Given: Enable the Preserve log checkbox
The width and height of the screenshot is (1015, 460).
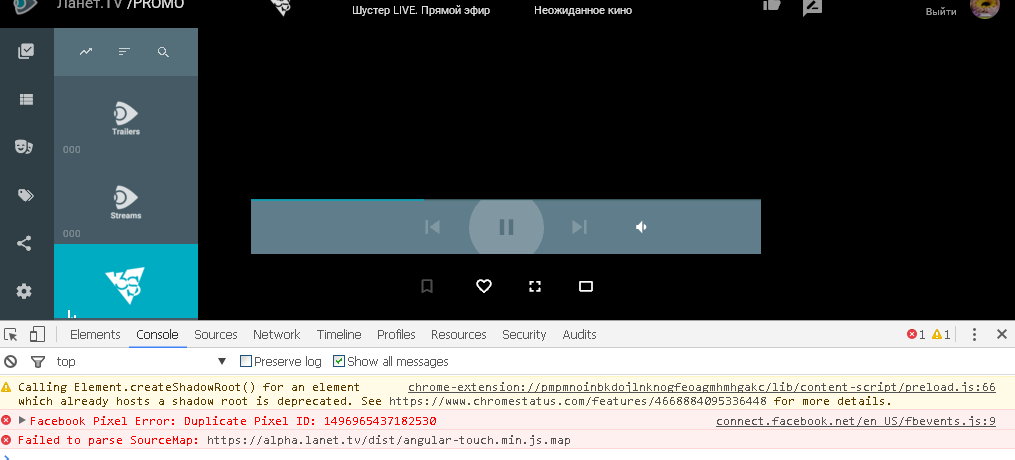Looking at the screenshot, I should [246, 361].
